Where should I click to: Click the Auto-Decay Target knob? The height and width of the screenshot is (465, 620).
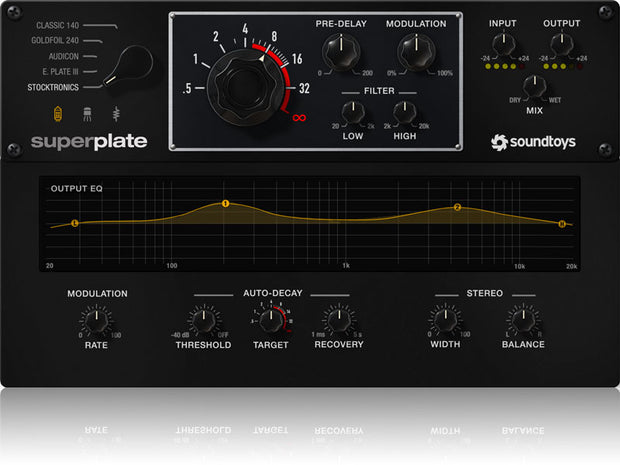[271, 320]
